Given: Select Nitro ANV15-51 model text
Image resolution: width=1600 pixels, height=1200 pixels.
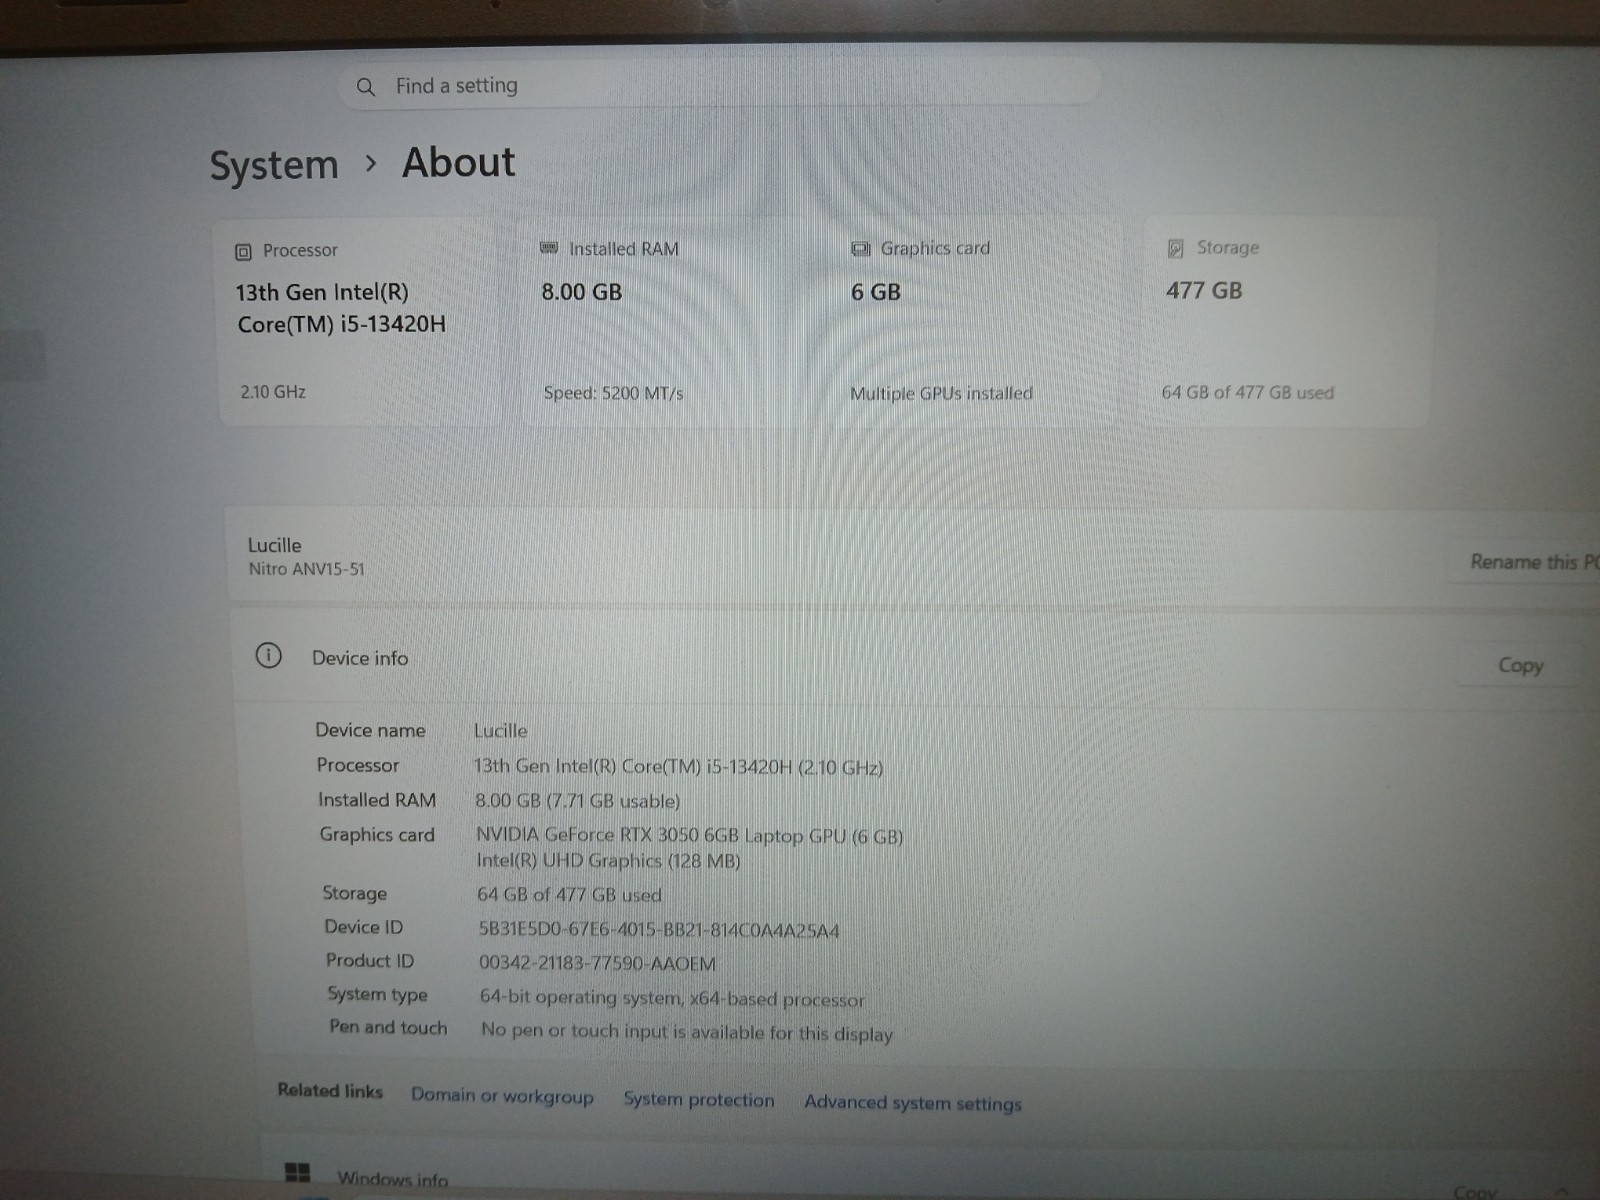Looking at the screenshot, I should point(307,569).
